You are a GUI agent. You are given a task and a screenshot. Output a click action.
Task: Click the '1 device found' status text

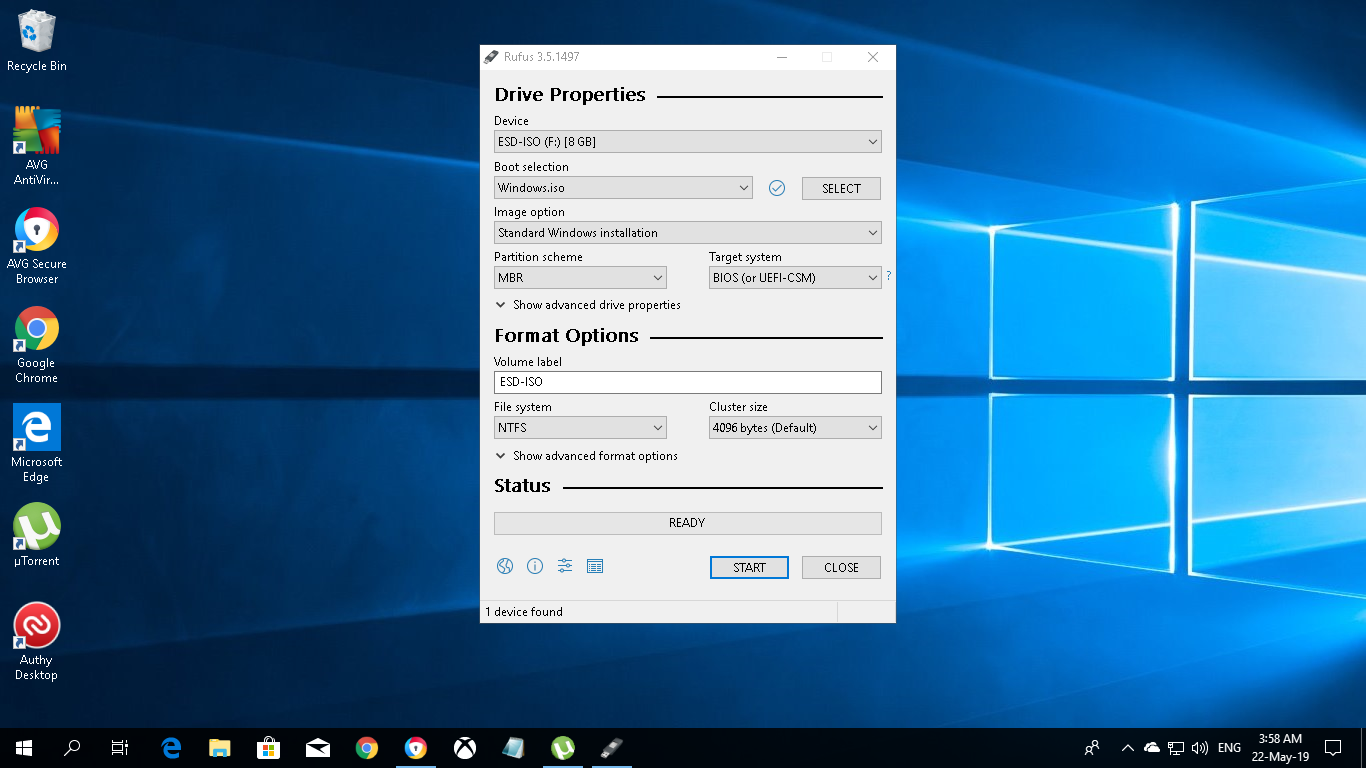524,611
